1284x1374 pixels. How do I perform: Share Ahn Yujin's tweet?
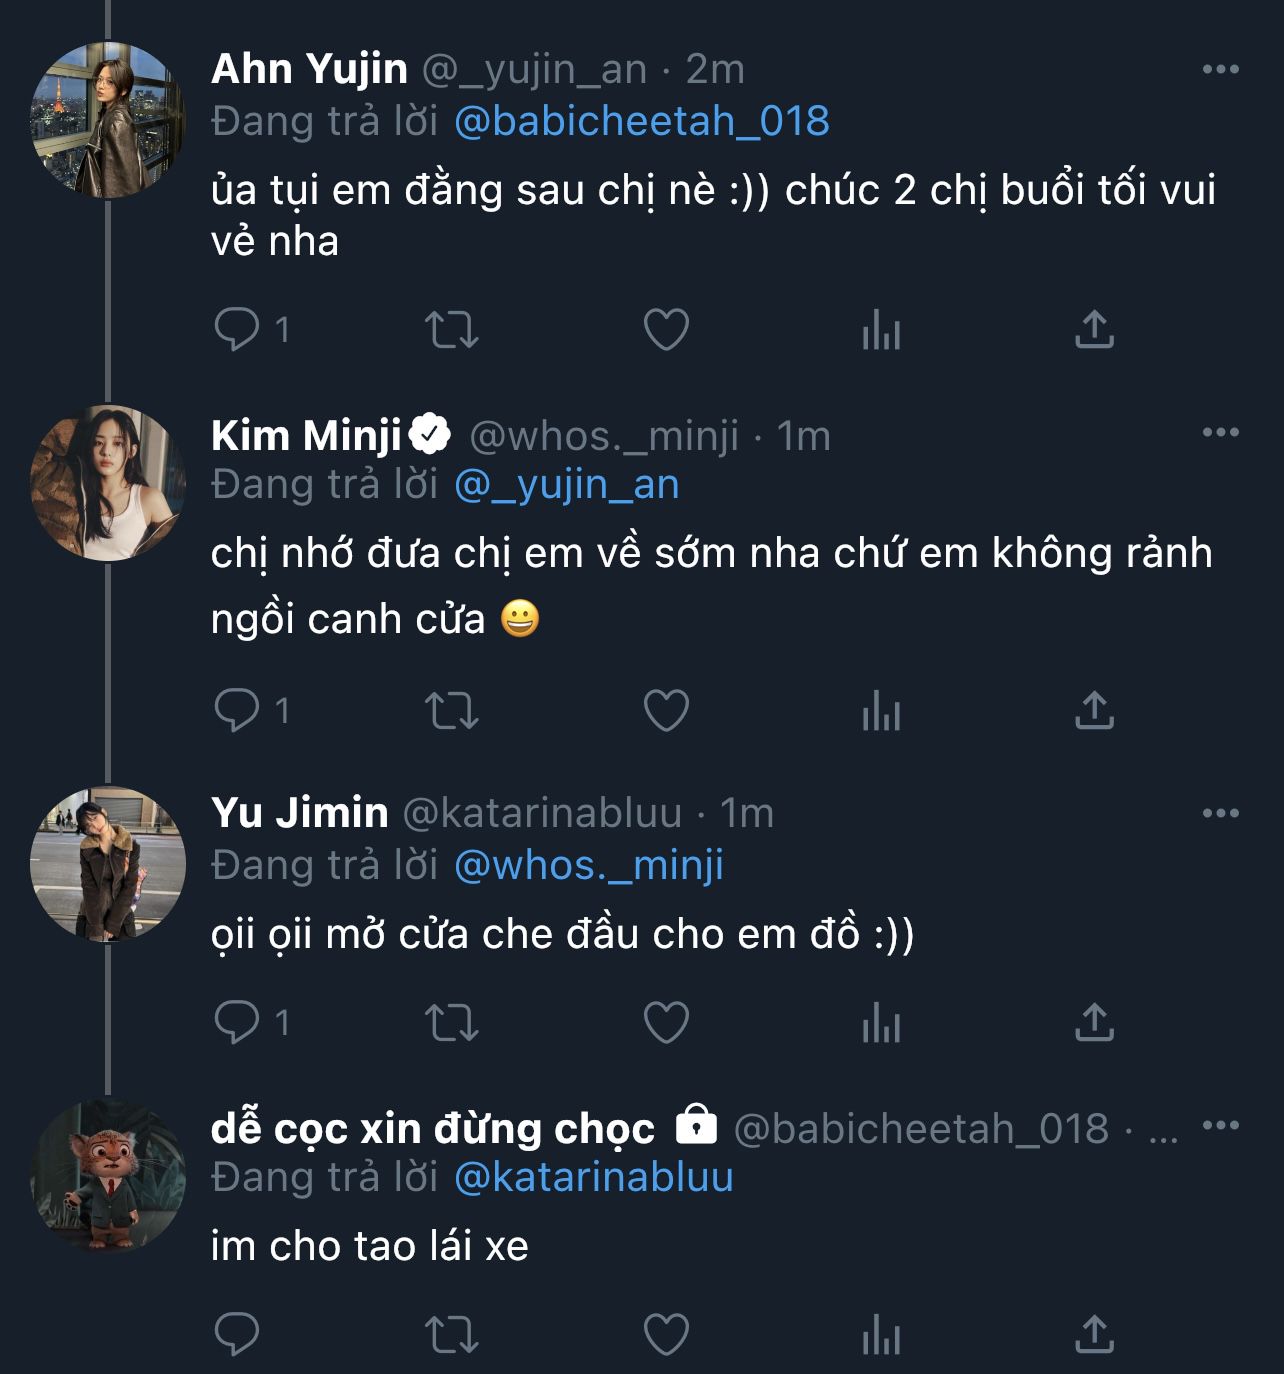point(1094,329)
